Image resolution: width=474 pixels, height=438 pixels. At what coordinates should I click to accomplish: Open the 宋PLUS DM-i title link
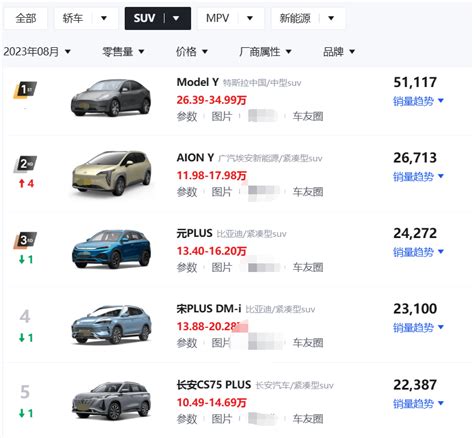tap(209, 309)
